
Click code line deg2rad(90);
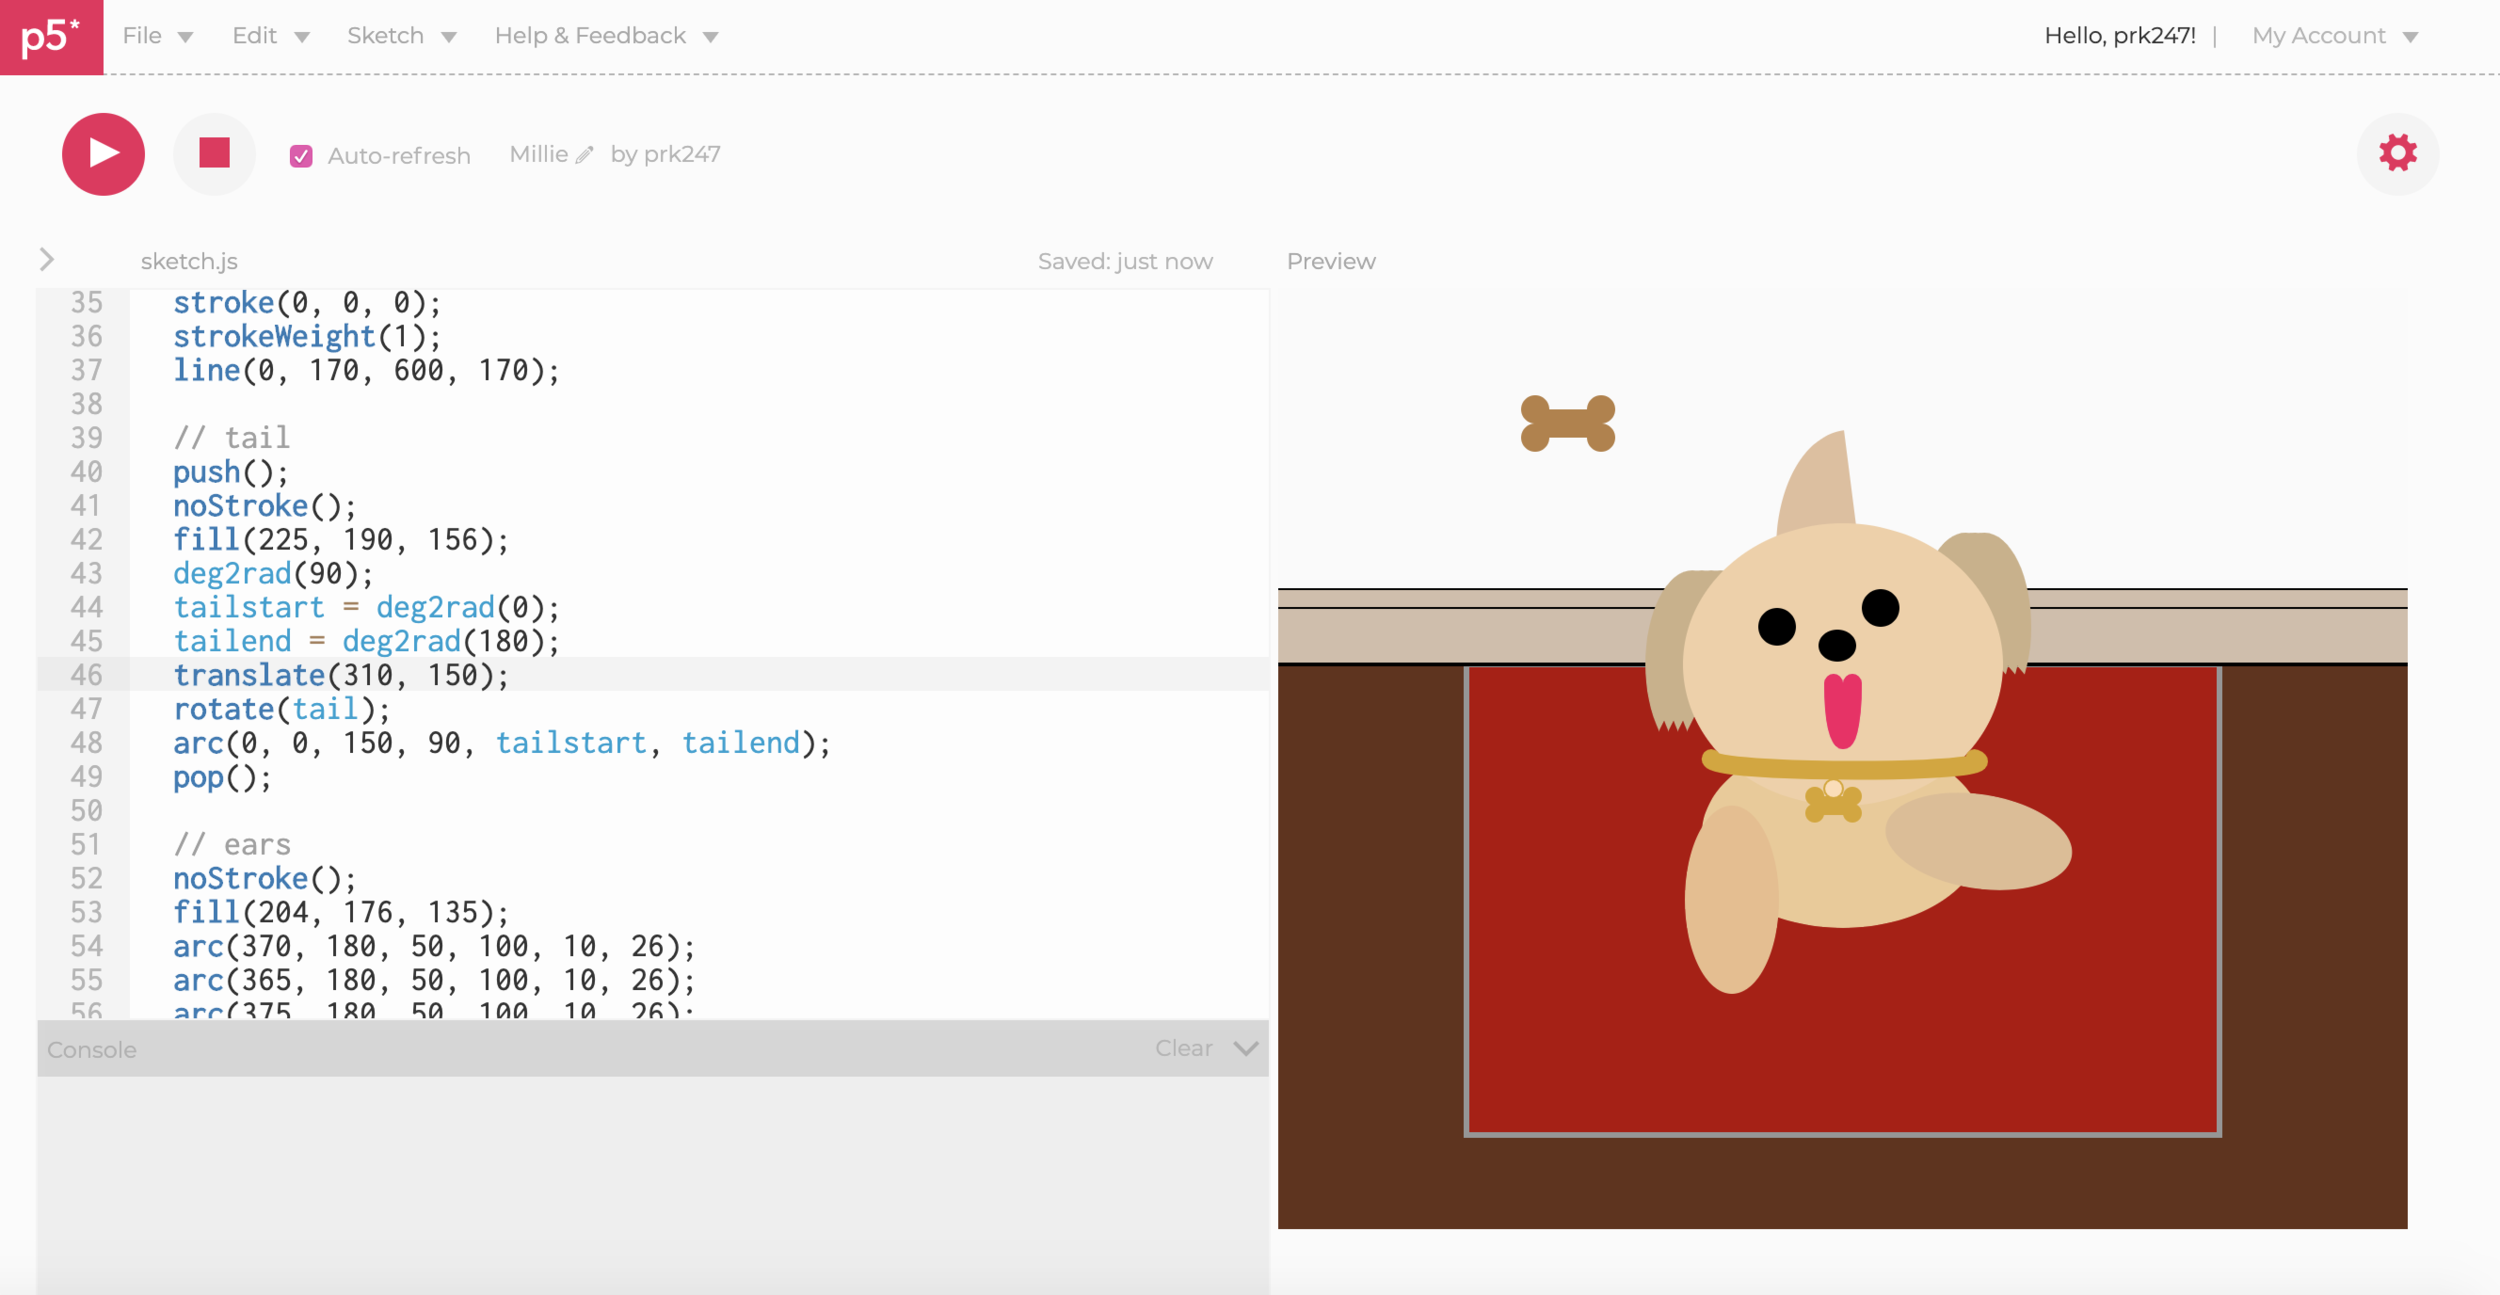272,574
